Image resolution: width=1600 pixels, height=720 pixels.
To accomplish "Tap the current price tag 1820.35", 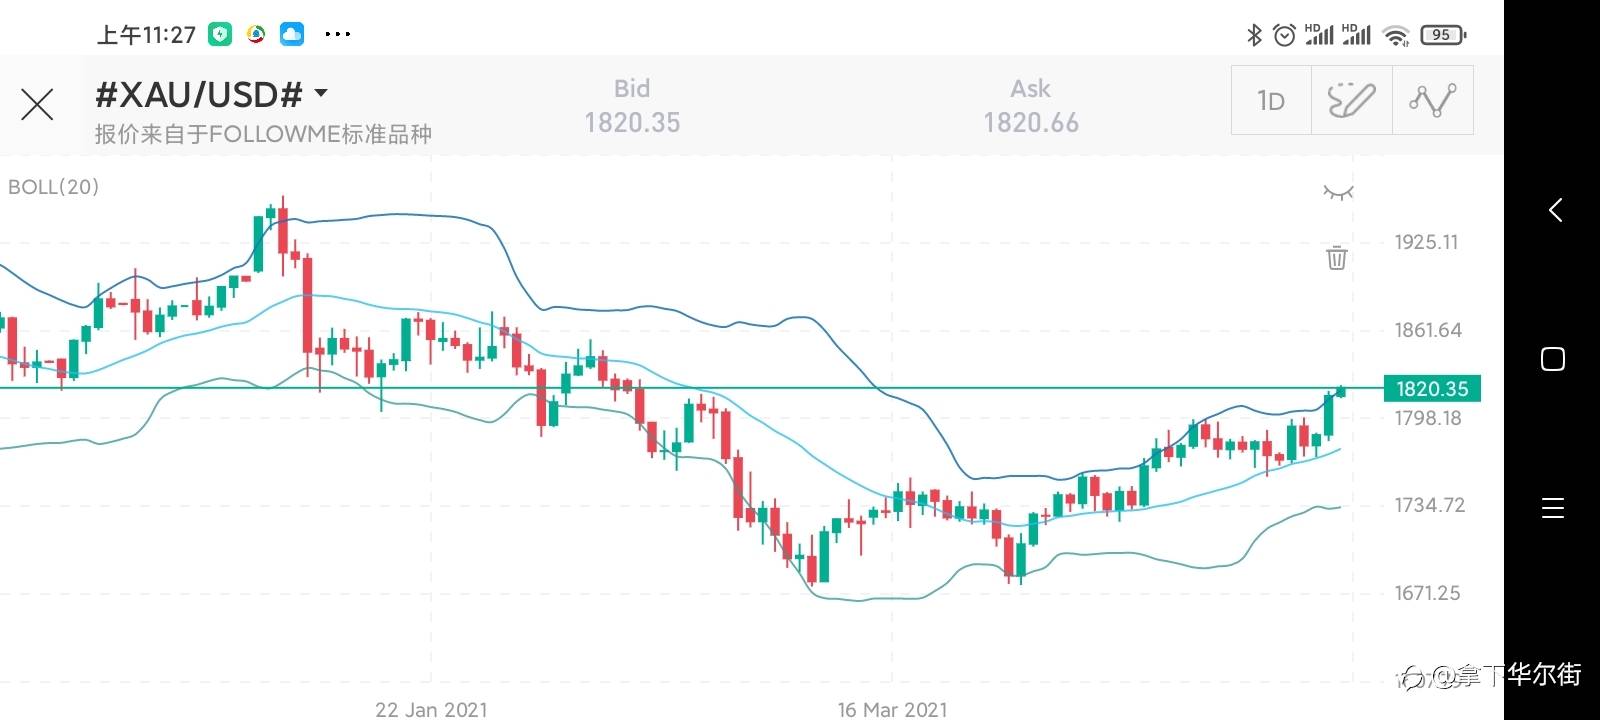I will (1431, 389).
